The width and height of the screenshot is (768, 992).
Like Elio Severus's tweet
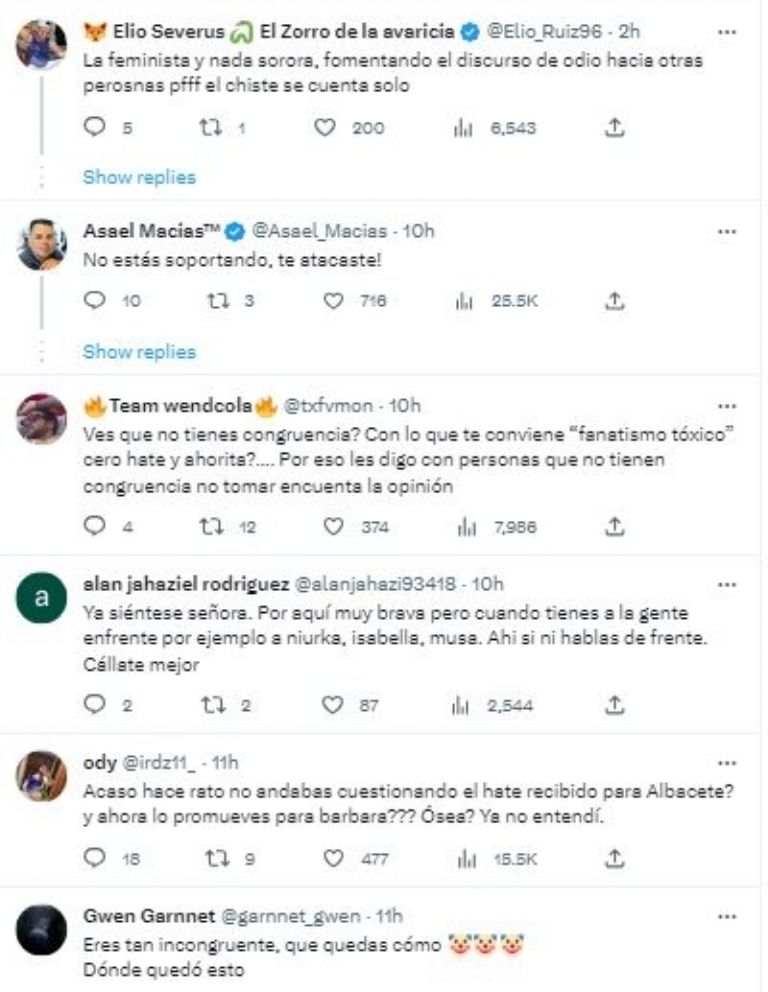(x=324, y=127)
